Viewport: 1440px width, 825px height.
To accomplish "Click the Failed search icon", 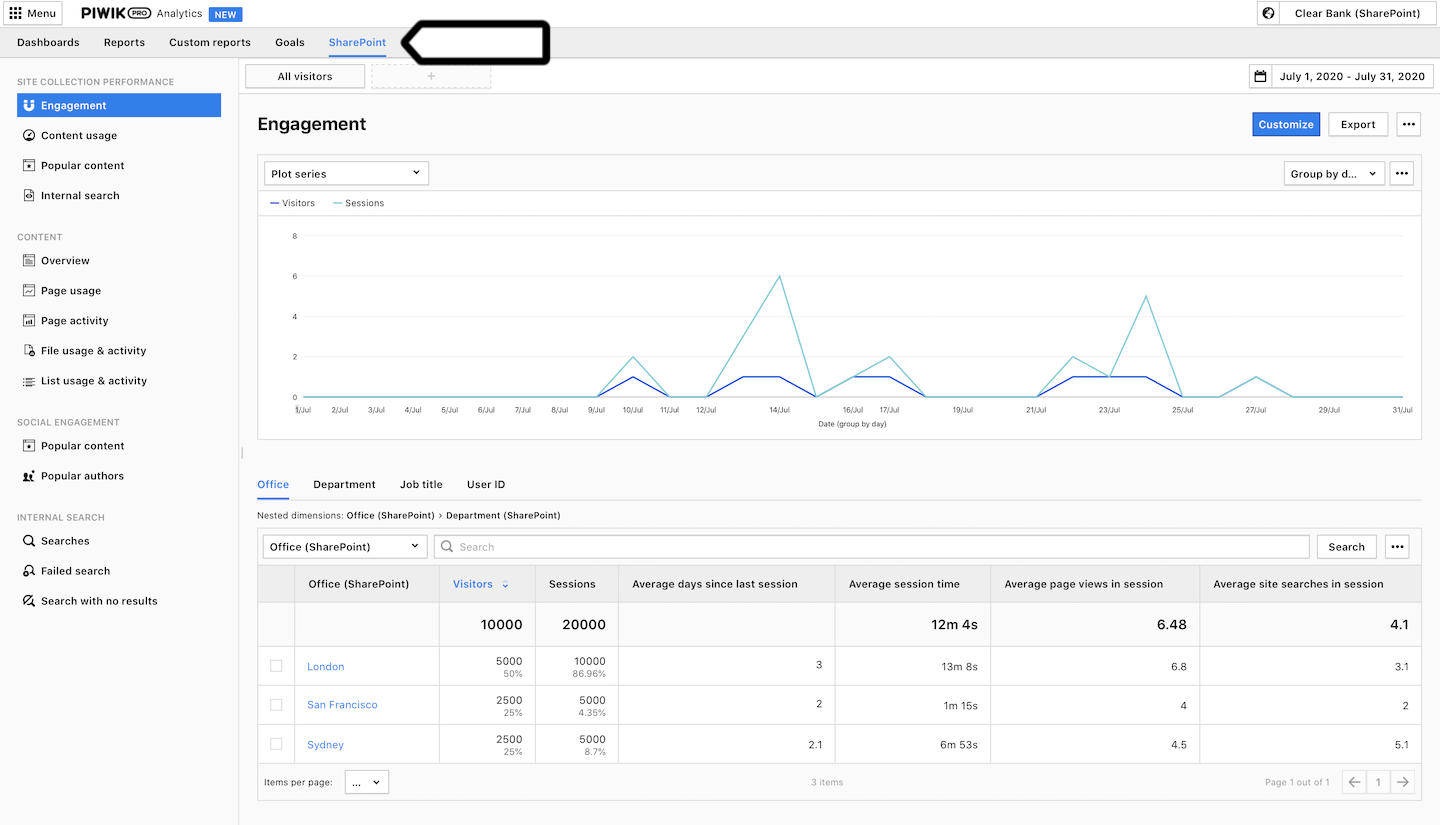I will click(x=29, y=571).
